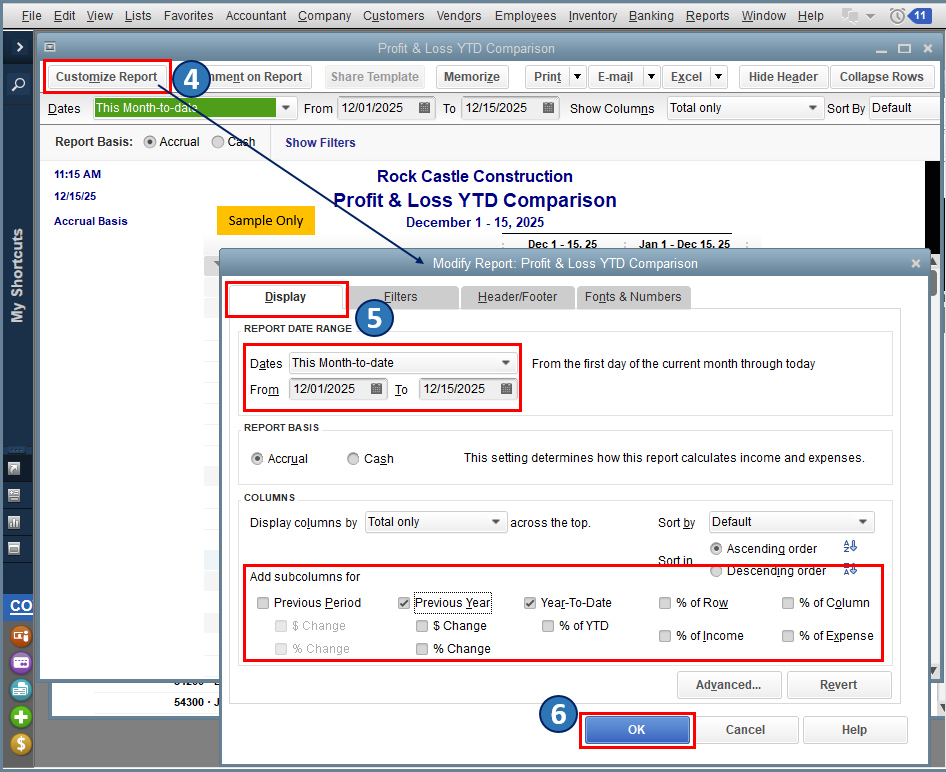Click the orange circular icon in sidebar
The width and height of the screenshot is (946, 772).
coord(21,636)
